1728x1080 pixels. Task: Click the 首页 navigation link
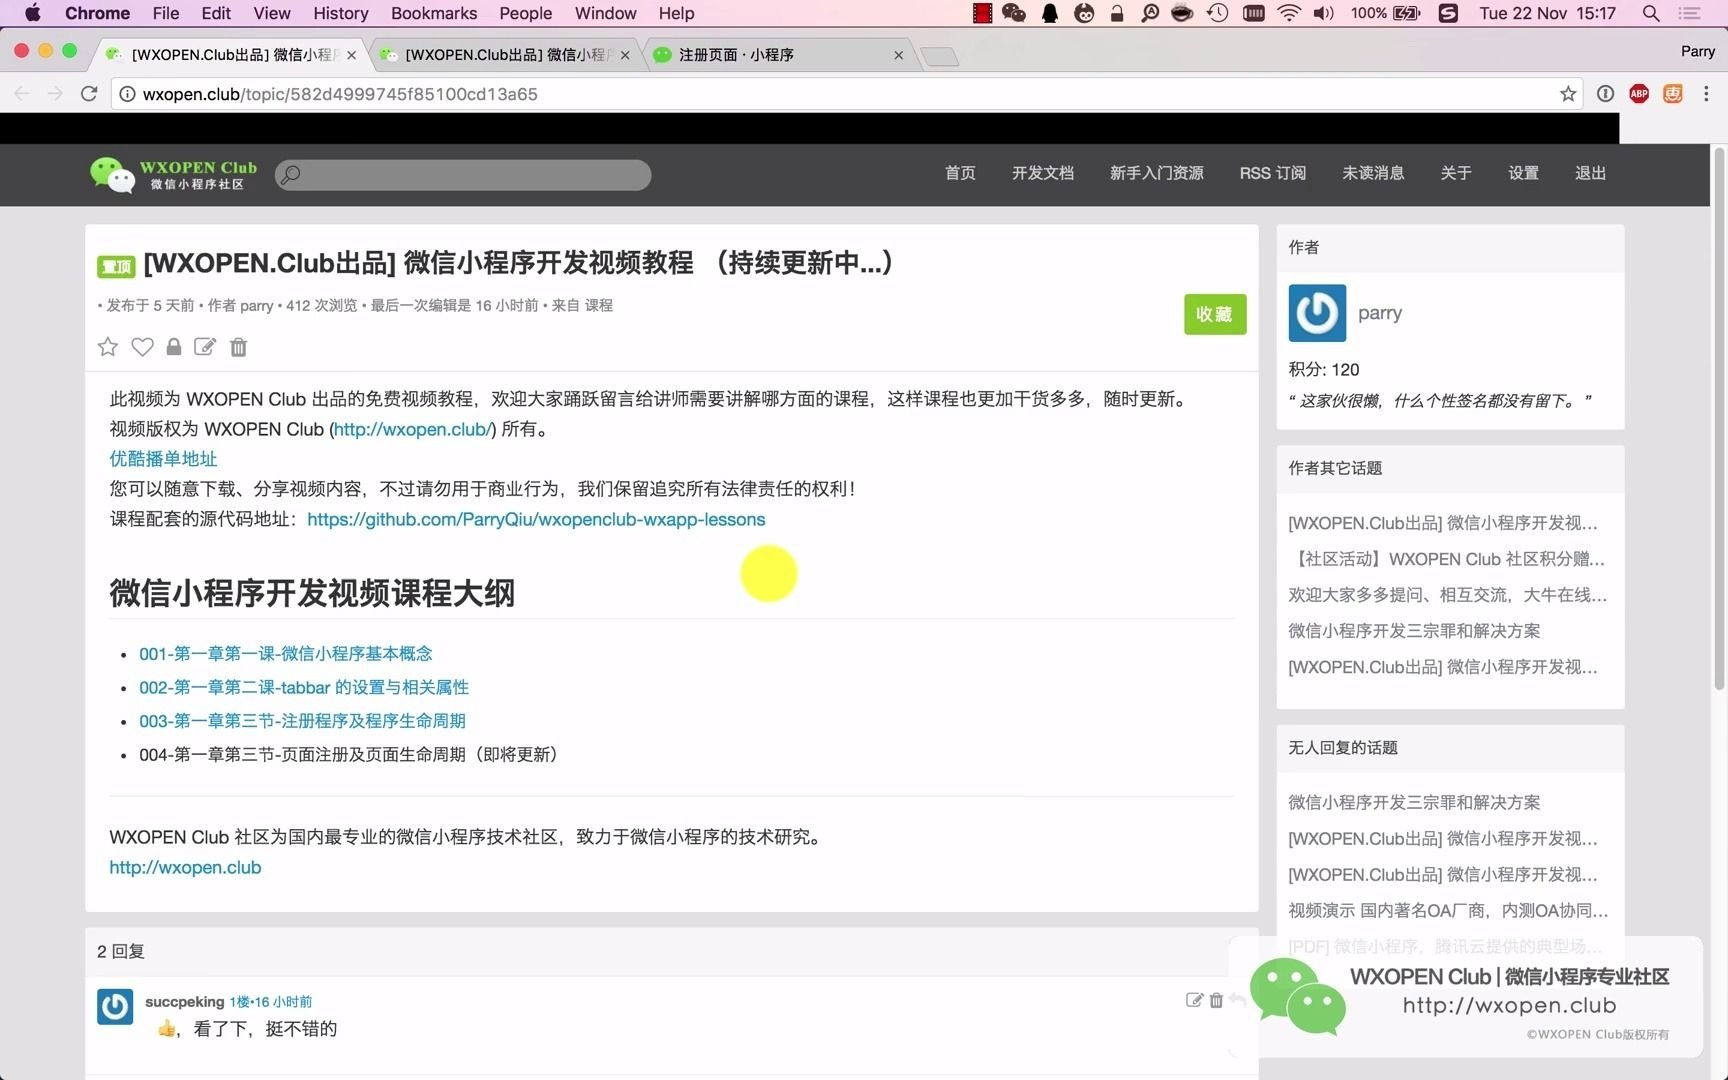pos(960,173)
